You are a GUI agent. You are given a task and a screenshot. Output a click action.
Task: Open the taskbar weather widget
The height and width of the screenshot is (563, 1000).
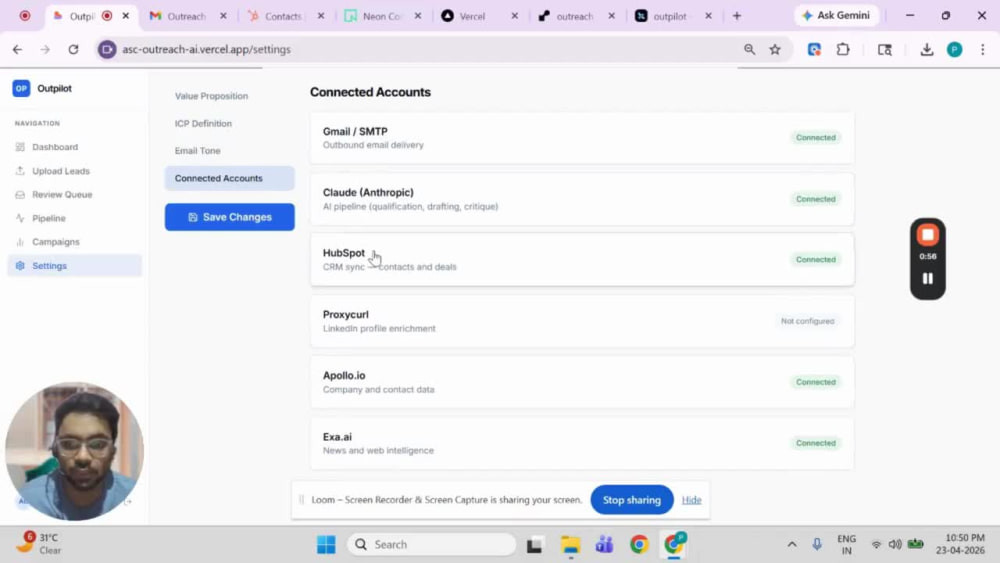tap(40, 544)
